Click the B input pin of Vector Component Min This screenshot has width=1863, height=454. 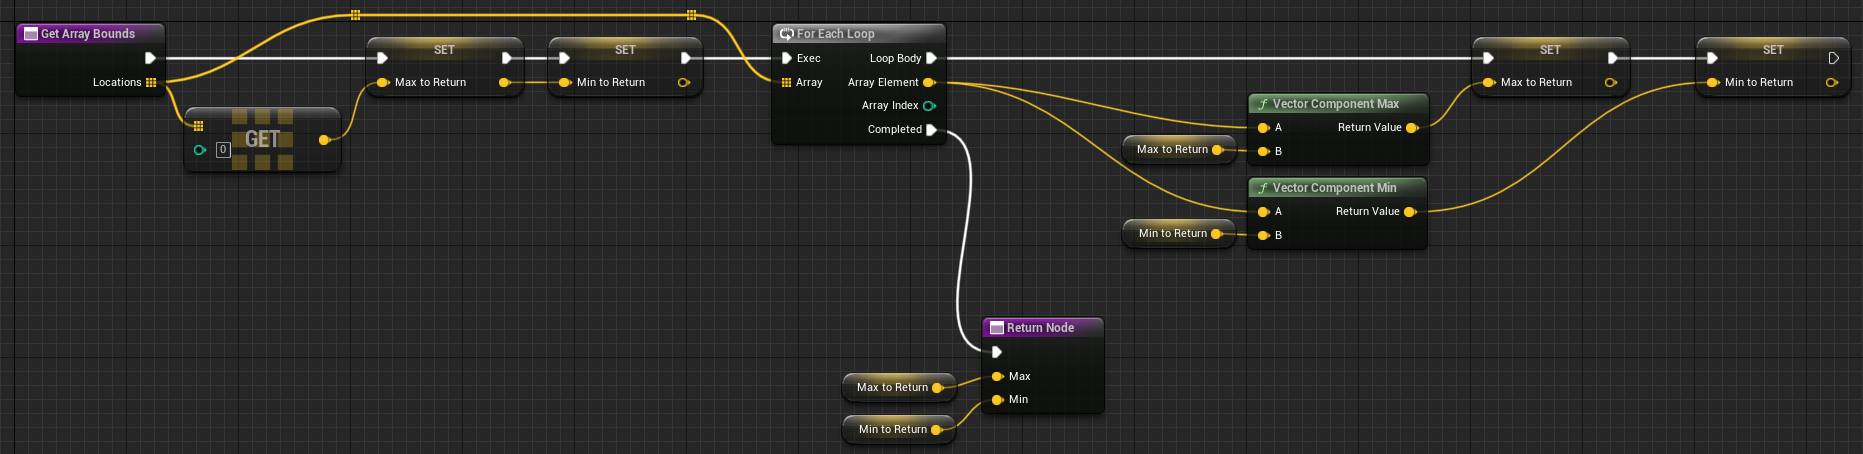click(x=1264, y=236)
